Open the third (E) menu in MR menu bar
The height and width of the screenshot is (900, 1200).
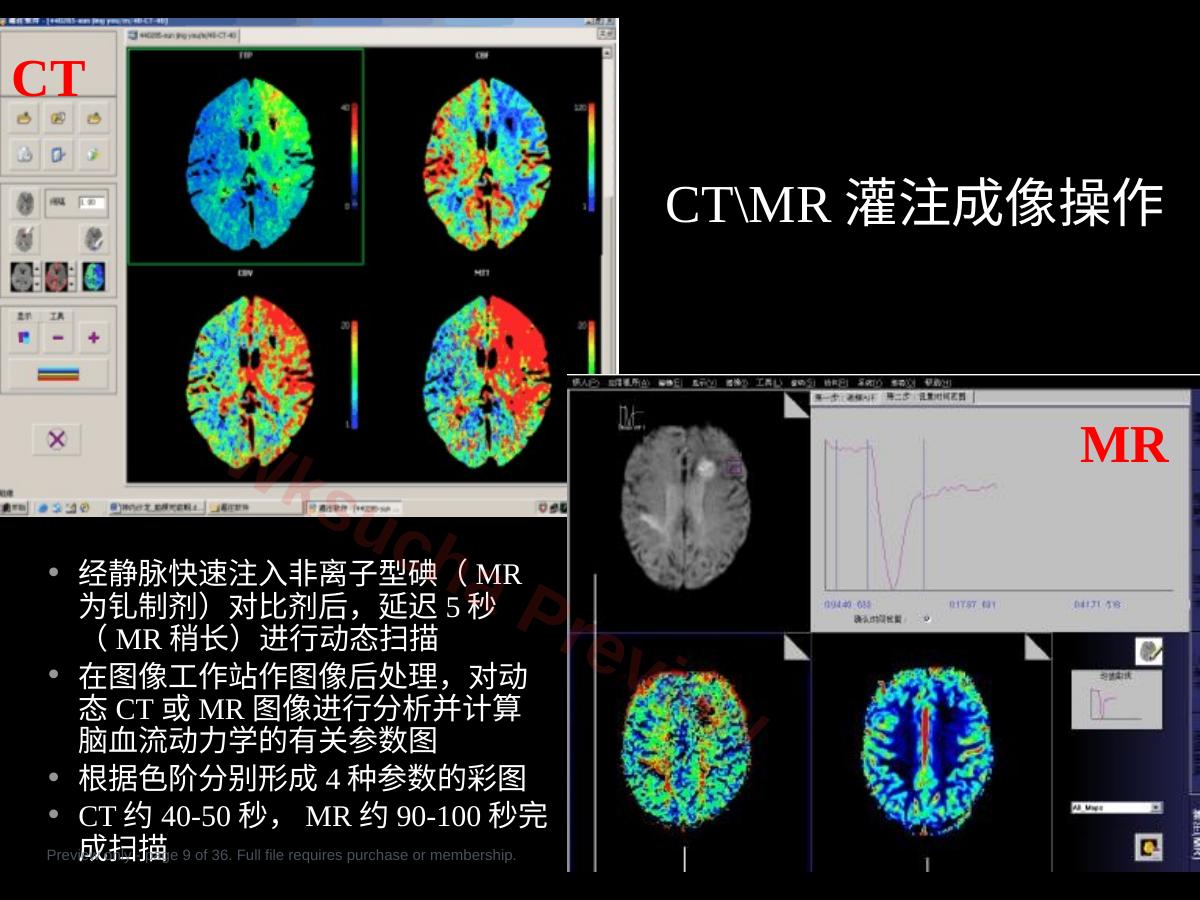(671, 383)
